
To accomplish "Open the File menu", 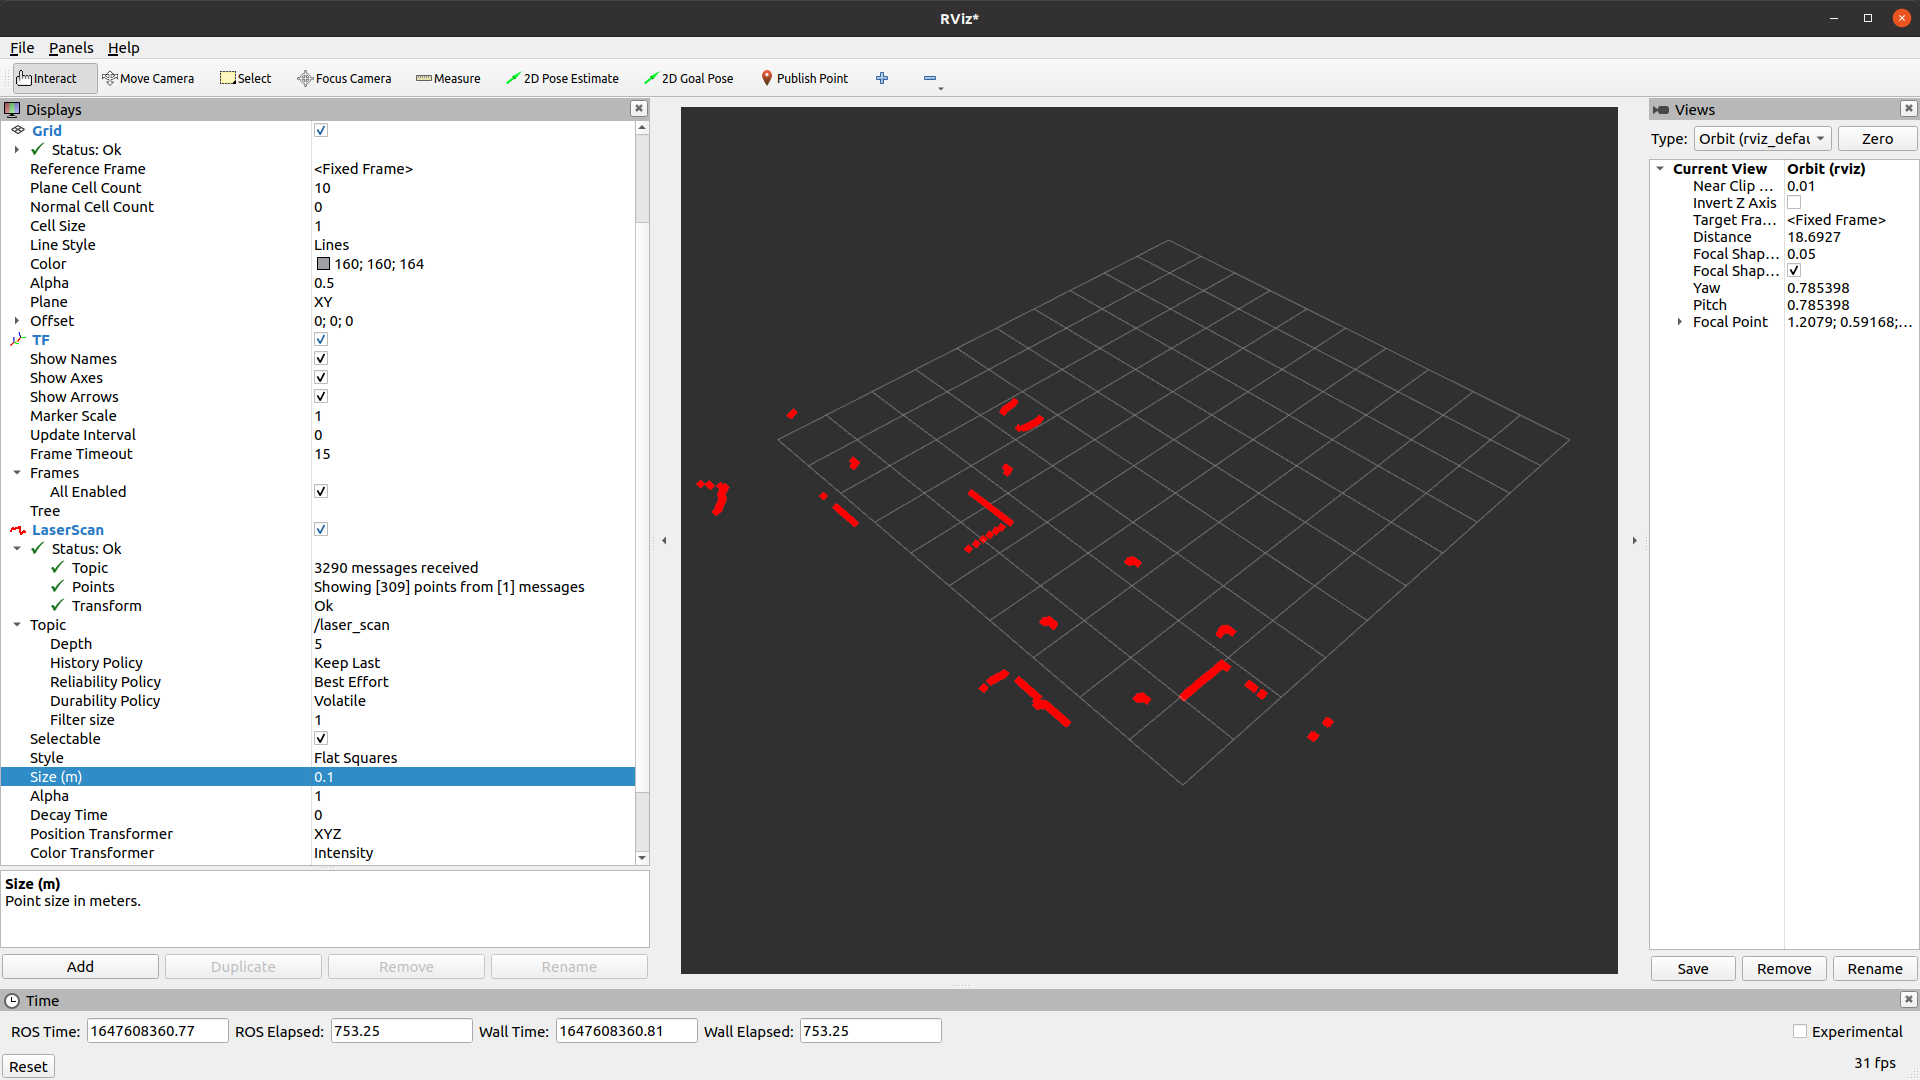I will (22, 48).
